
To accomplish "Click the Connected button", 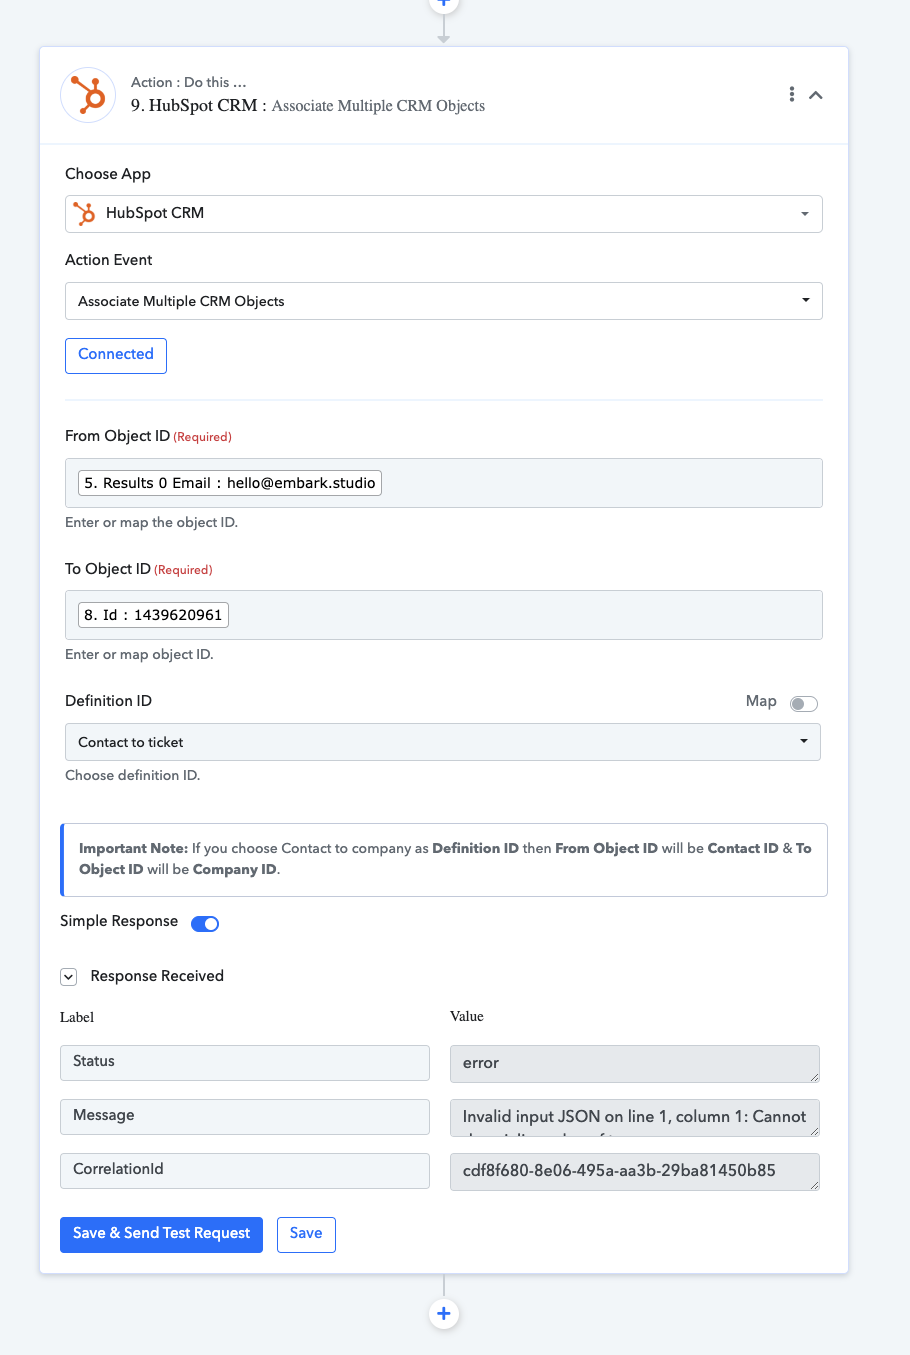I will [x=116, y=355].
